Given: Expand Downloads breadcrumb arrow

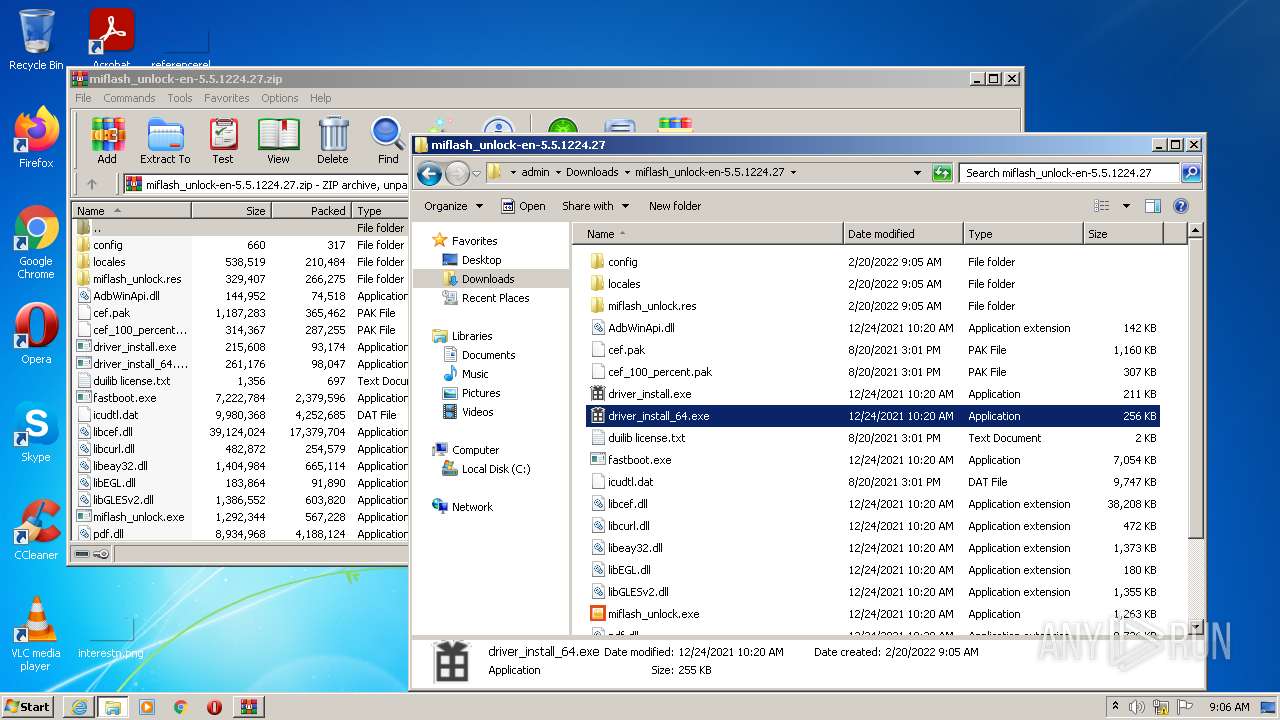Looking at the screenshot, I should [x=626, y=172].
